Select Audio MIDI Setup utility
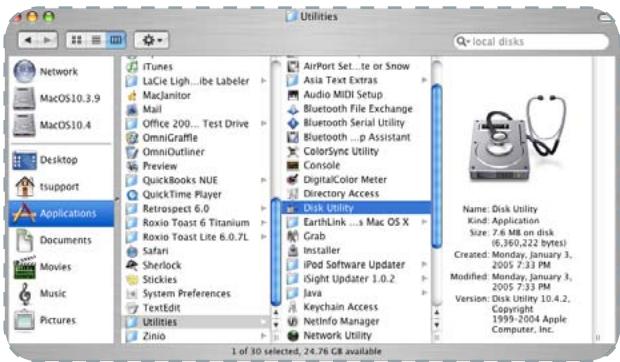The image size is (620, 362). coord(335,94)
